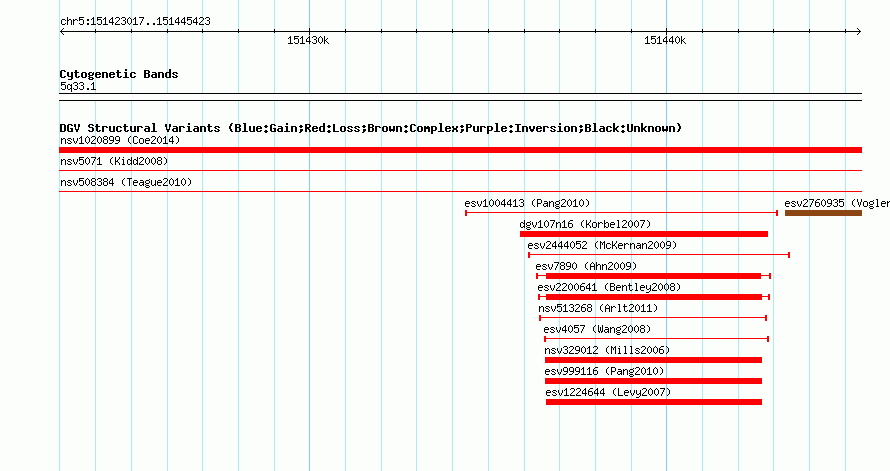Click the thin nsv513268 variant line
The height and width of the screenshot is (471, 890).
point(653,318)
